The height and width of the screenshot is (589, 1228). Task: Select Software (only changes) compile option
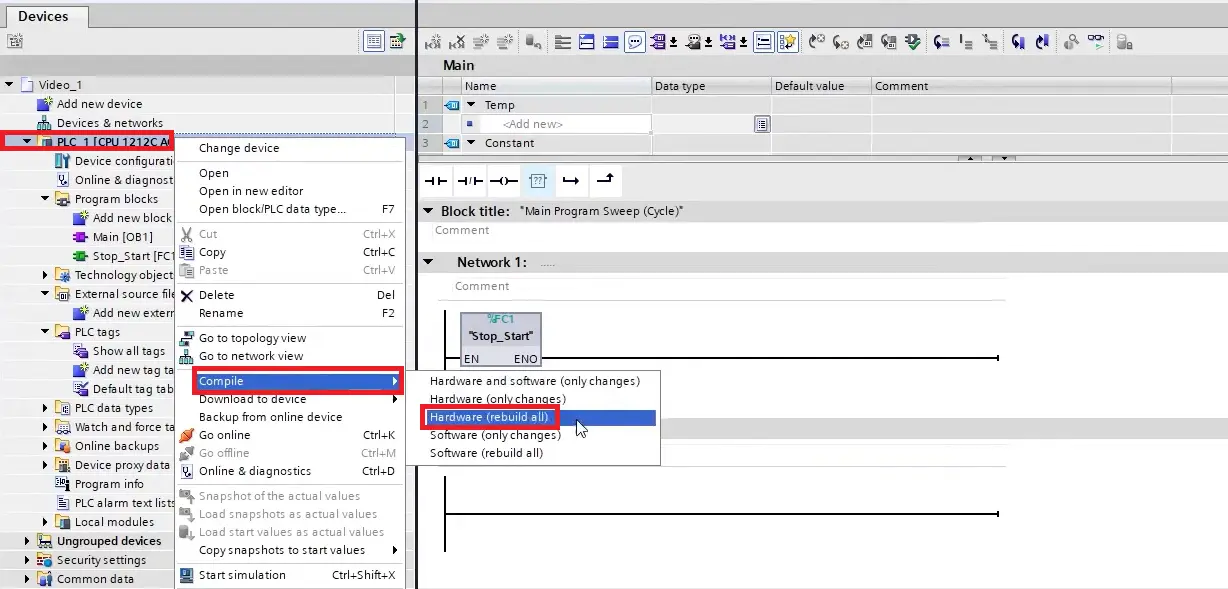pos(494,435)
